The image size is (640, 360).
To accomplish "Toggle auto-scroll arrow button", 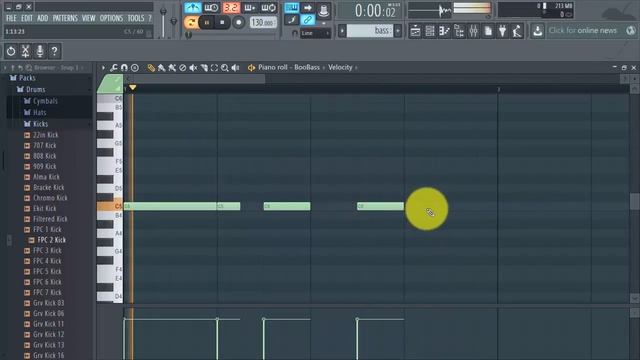I will [x=307, y=8].
